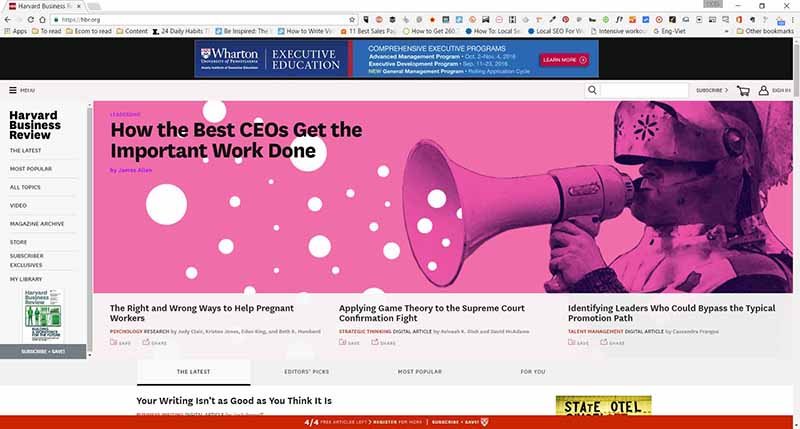Click the browser back arrow
This screenshot has width=800, height=429.
click(8, 19)
